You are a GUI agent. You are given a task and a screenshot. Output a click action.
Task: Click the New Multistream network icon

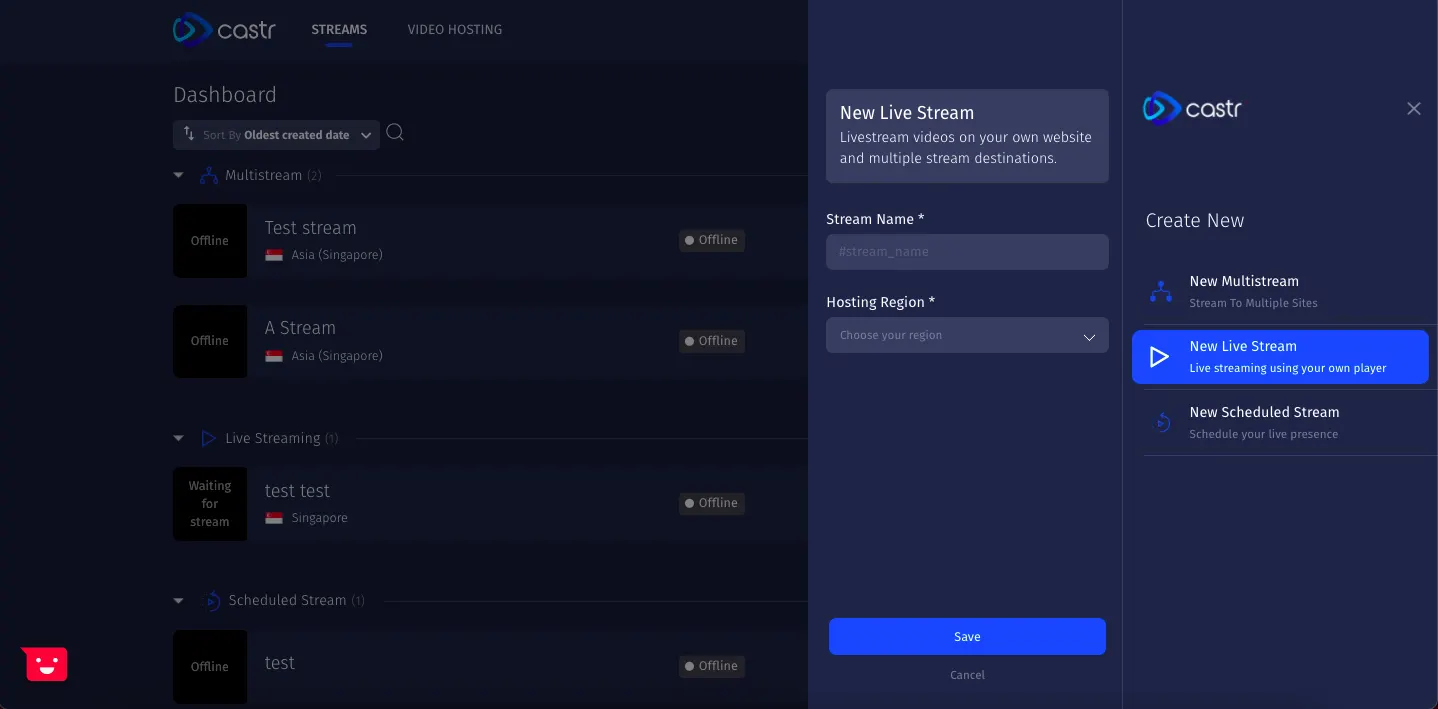1160,291
